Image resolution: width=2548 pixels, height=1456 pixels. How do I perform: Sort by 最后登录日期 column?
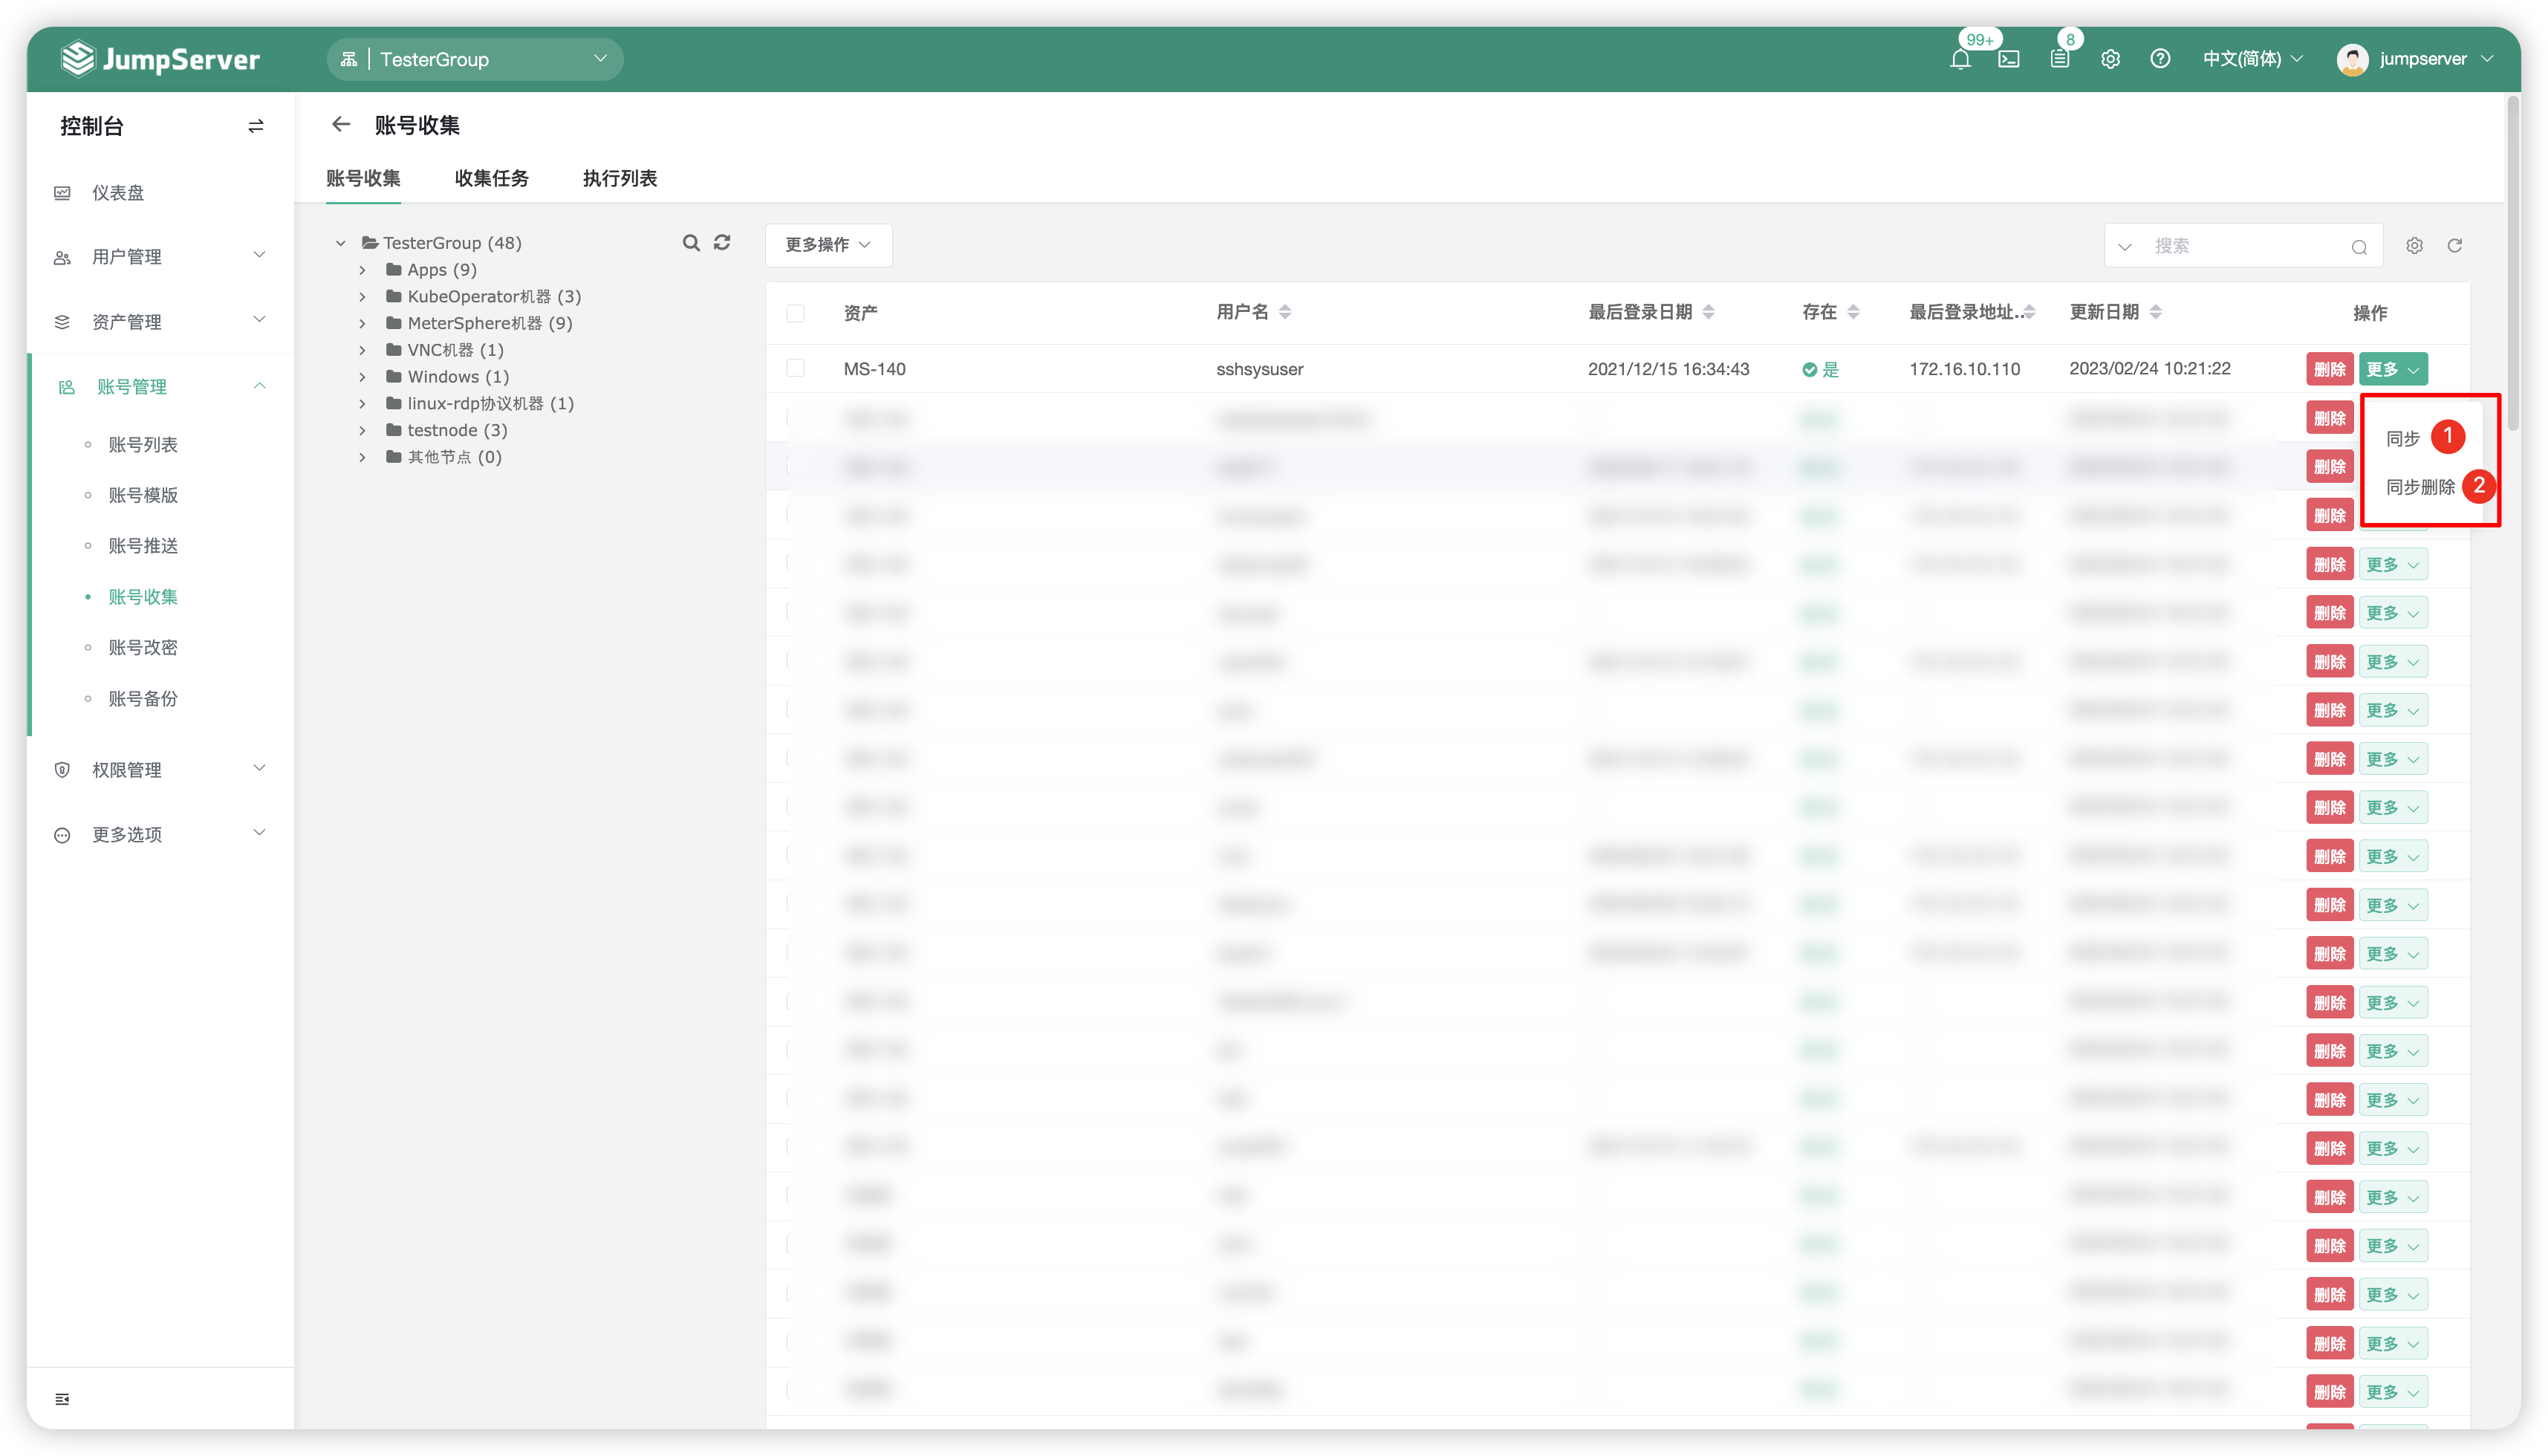1708,312
